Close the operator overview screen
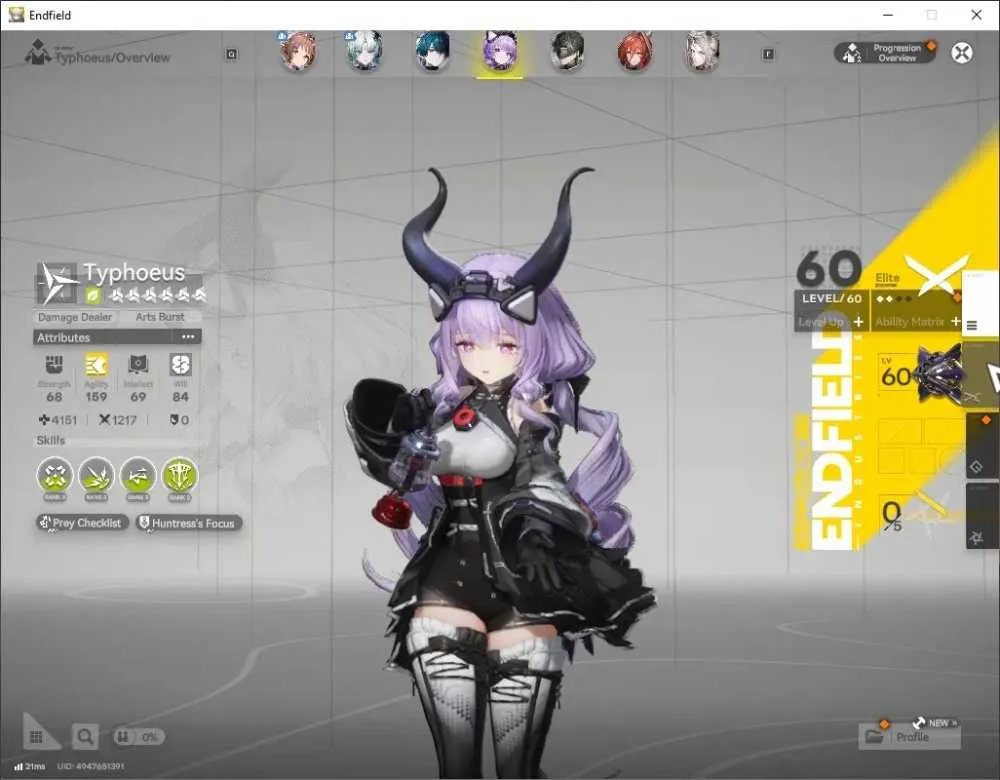This screenshot has height=780, width=1000. pos(962,53)
